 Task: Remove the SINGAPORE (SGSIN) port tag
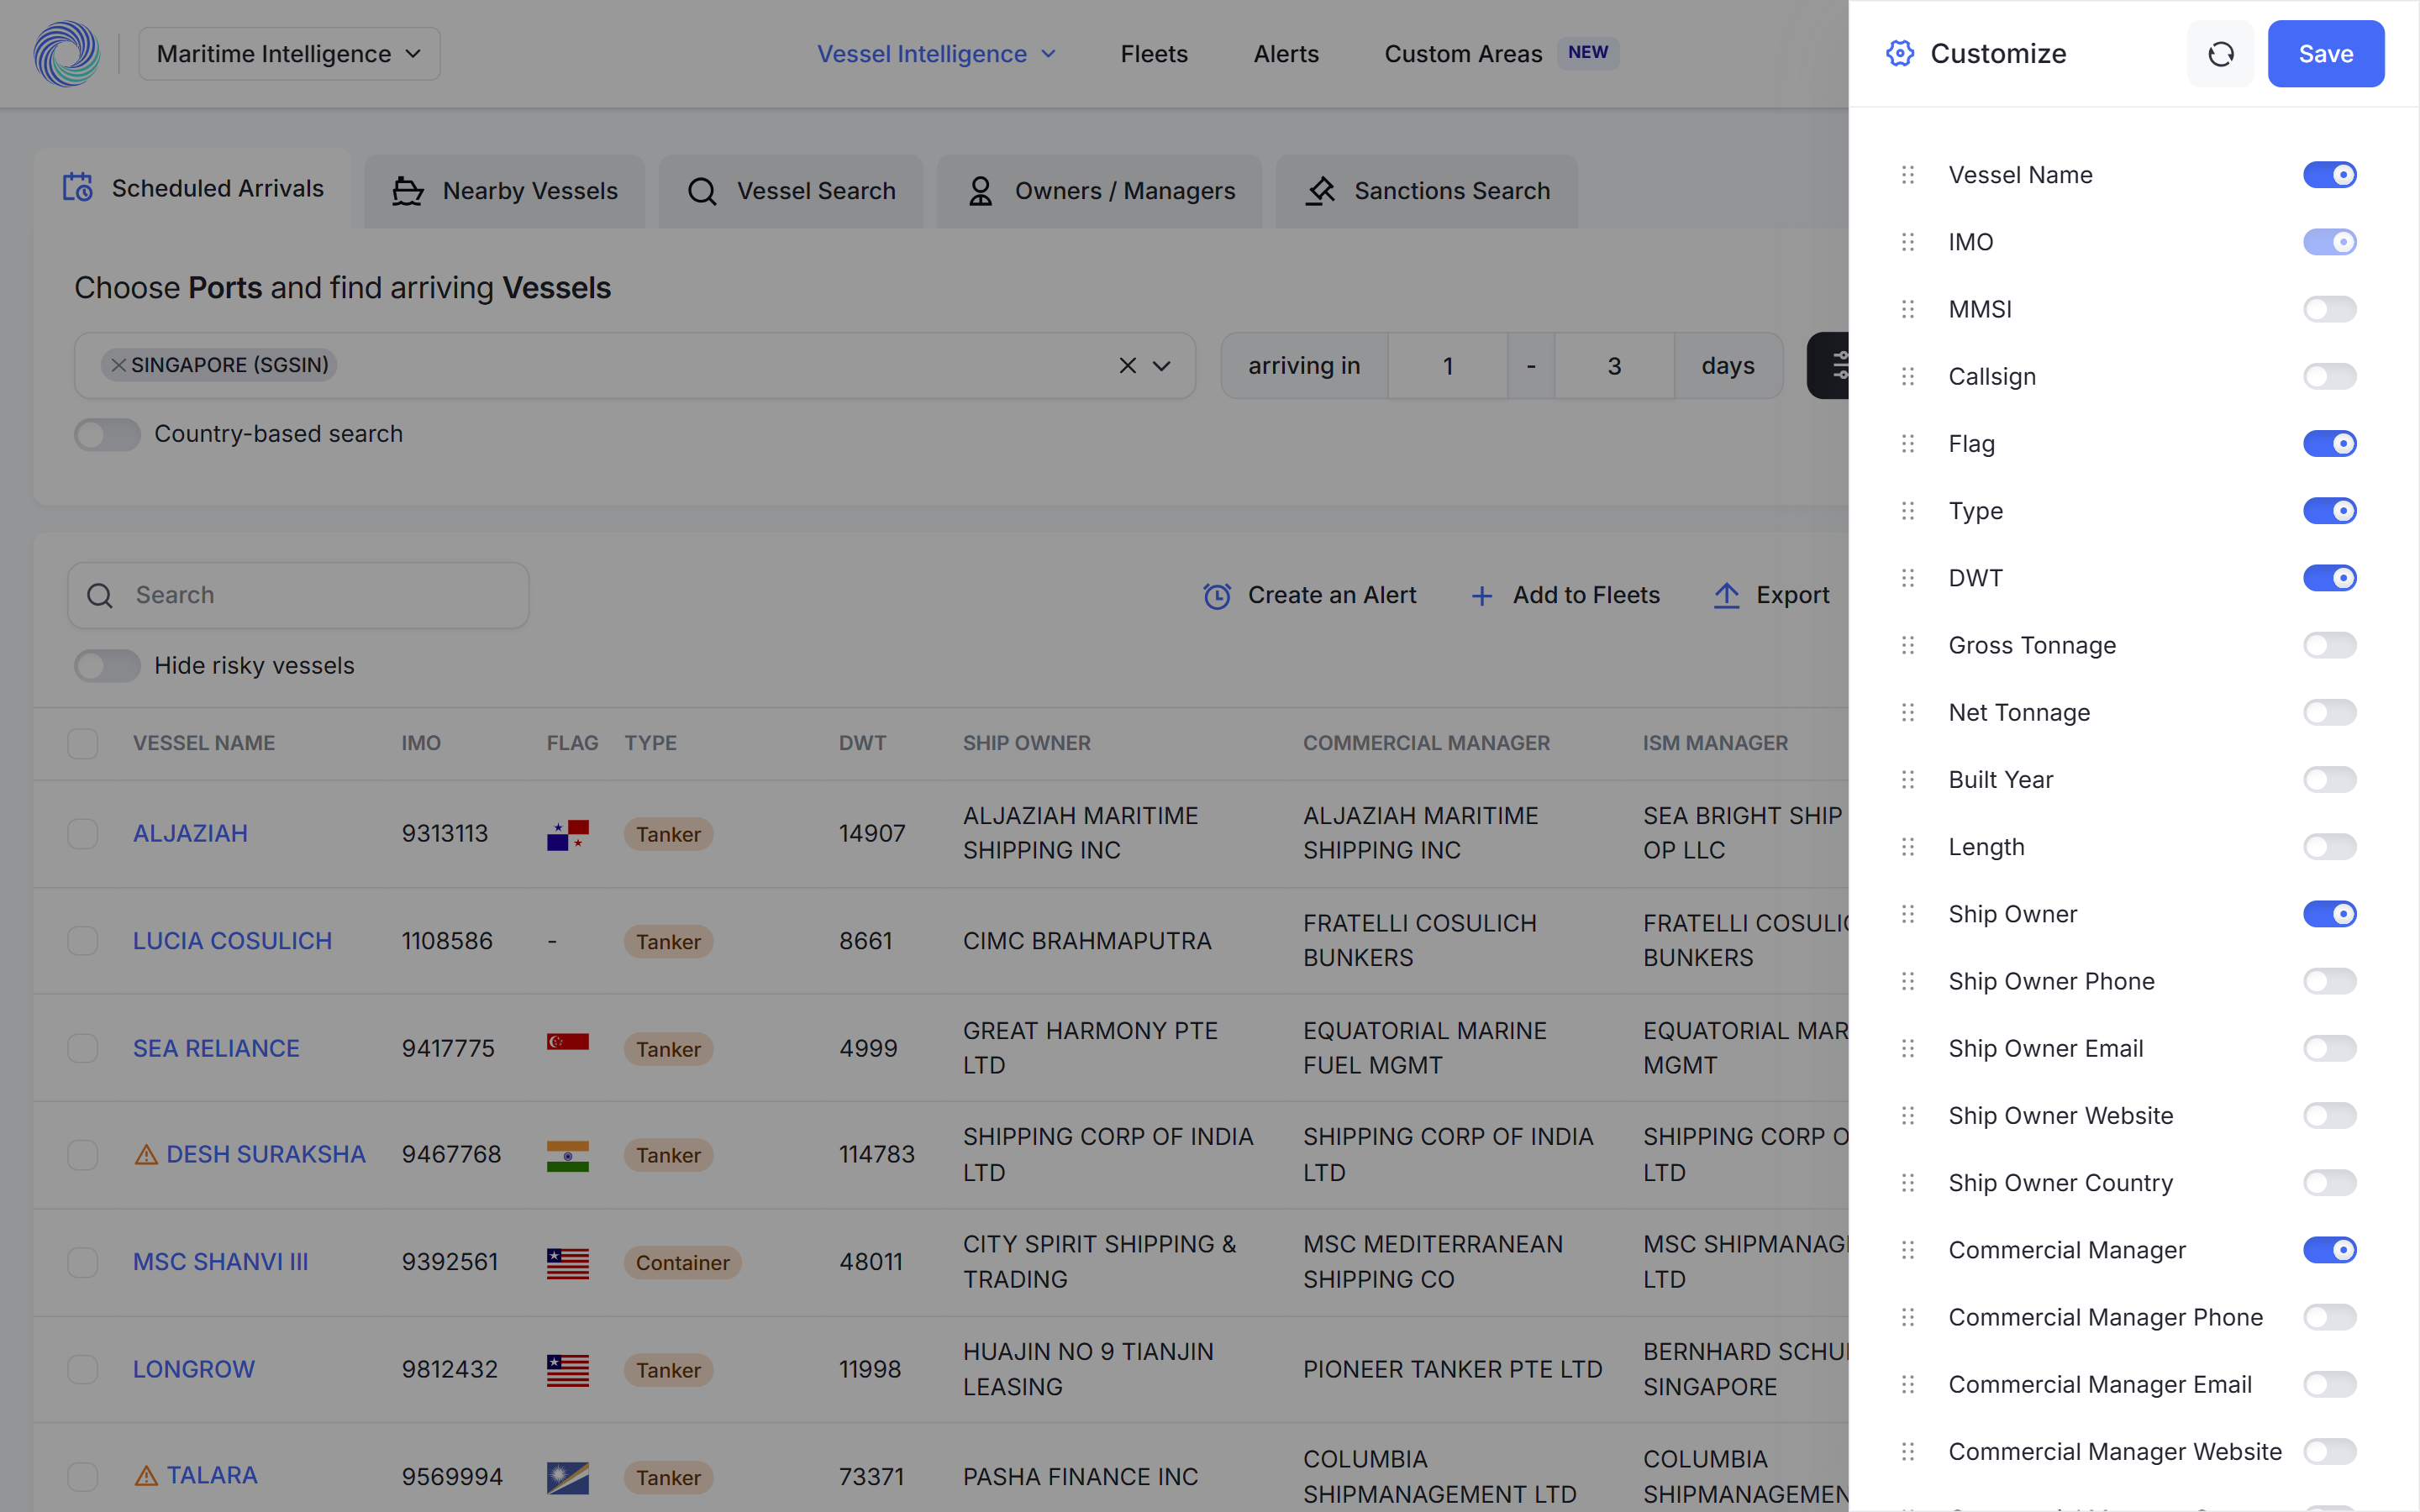[x=118, y=365]
